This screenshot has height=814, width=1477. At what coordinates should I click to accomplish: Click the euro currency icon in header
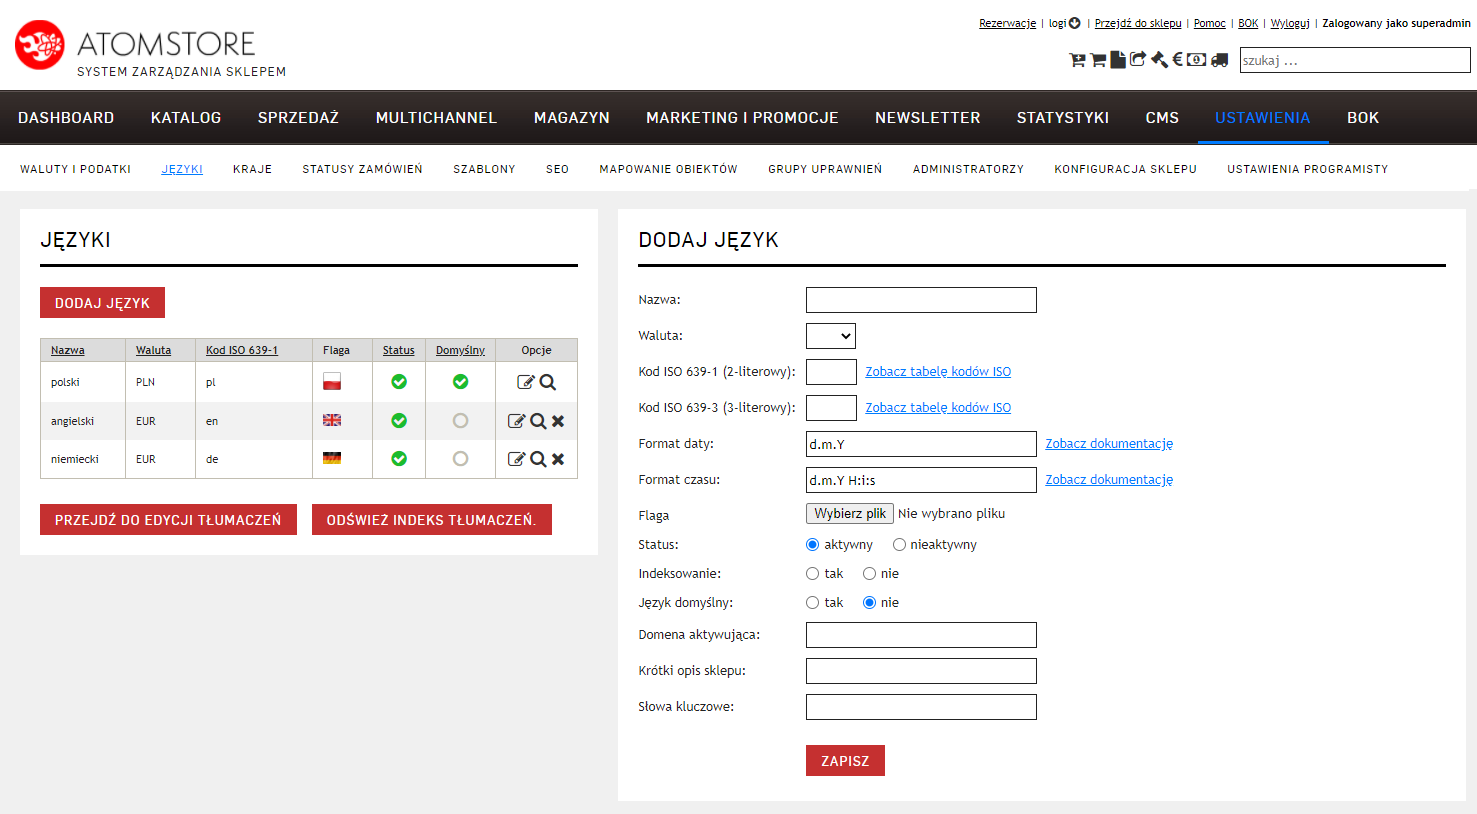coord(1177,59)
